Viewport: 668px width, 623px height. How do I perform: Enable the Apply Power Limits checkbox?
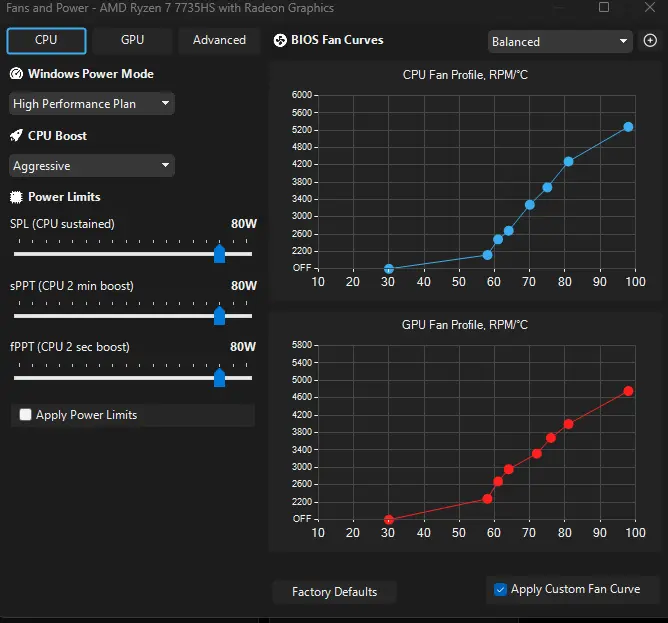click(26, 415)
